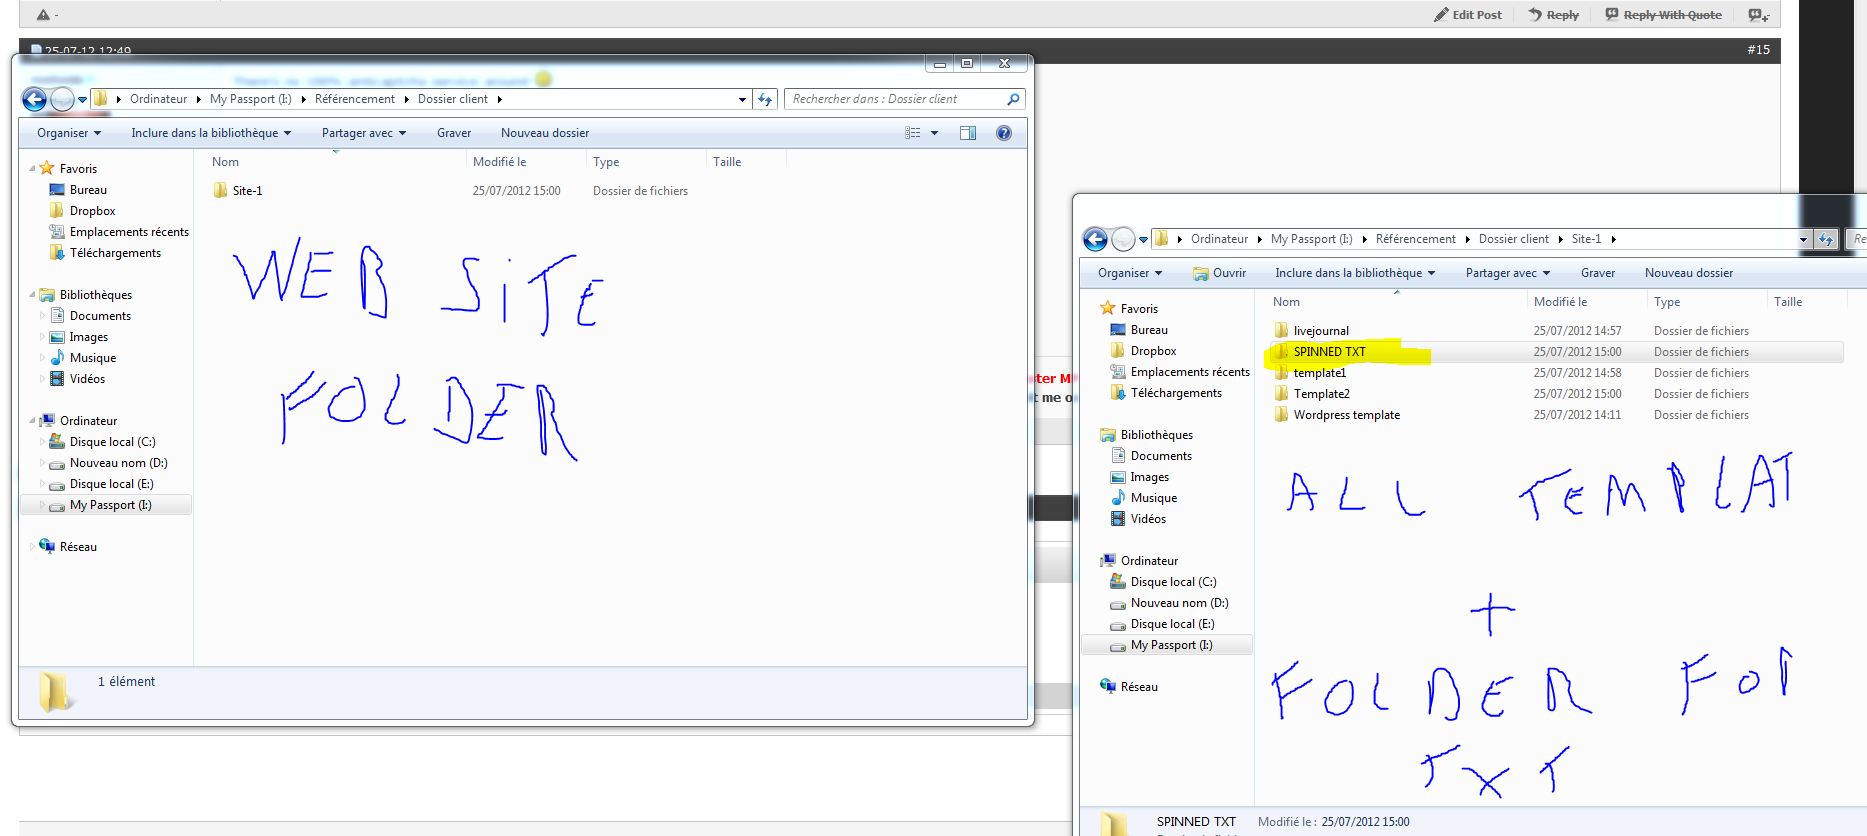
Task: Change the view mode icon in Dossier client window
Action: click(913, 133)
